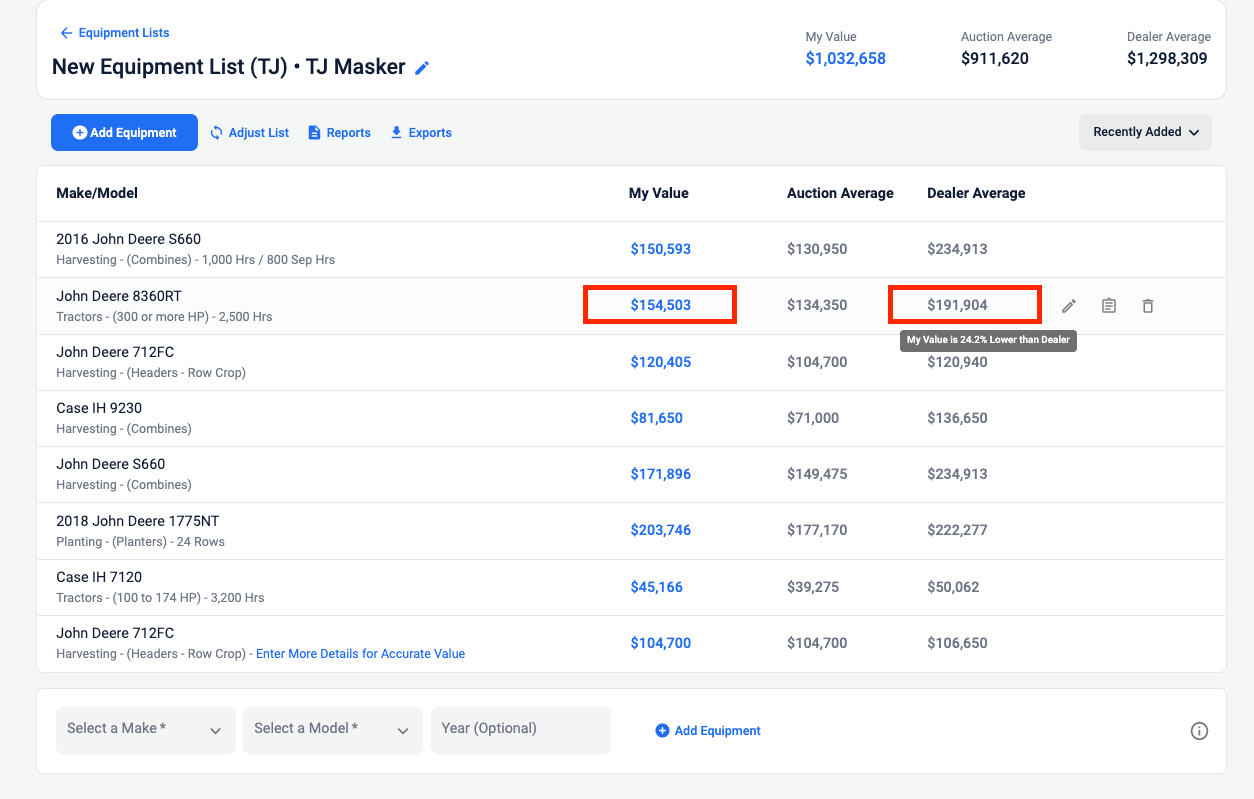
Task: Click My Value $203,746
Action: [660, 530]
